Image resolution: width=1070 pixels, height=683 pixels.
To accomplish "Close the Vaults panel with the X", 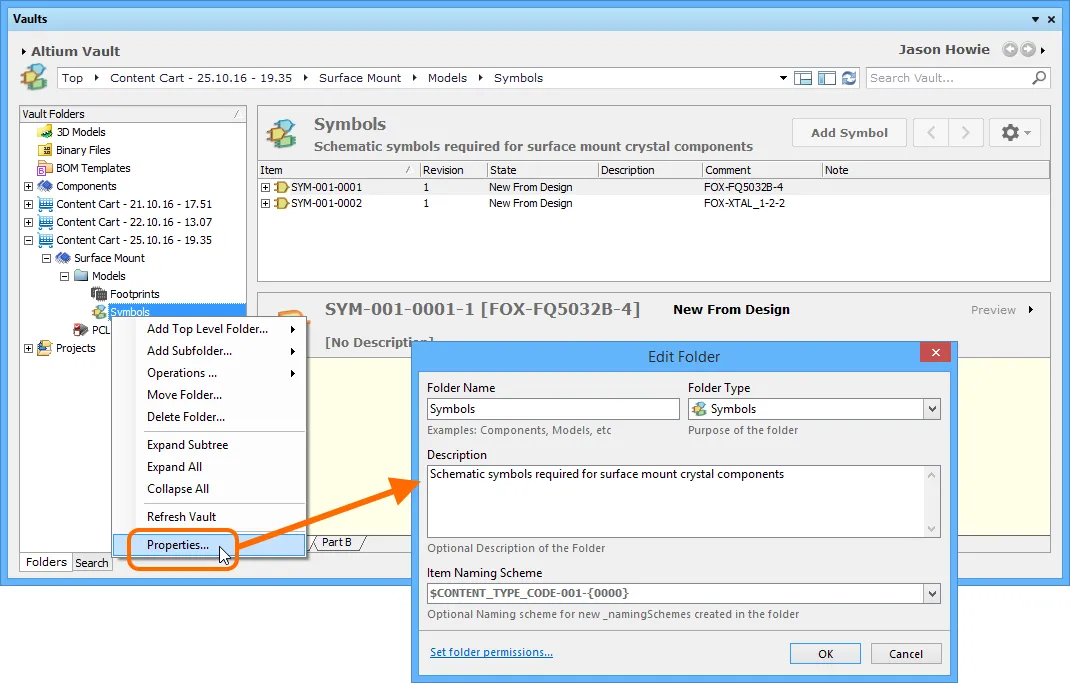I will [x=1052, y=19].
